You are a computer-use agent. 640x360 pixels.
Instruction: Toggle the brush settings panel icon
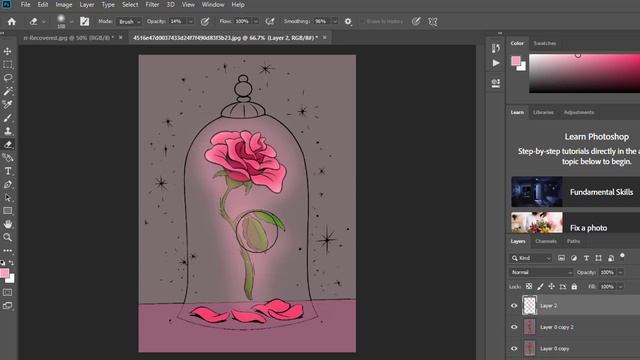[84, 22]
